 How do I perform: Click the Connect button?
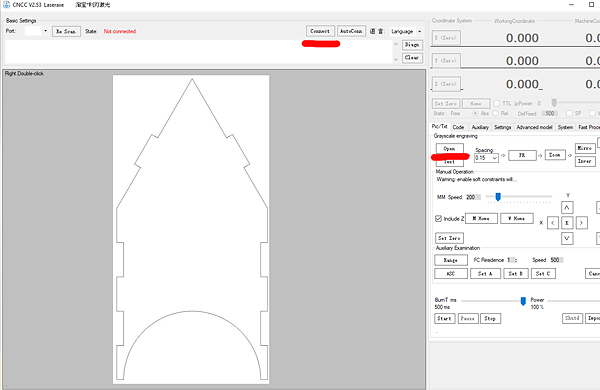click(x=320, y=31)
